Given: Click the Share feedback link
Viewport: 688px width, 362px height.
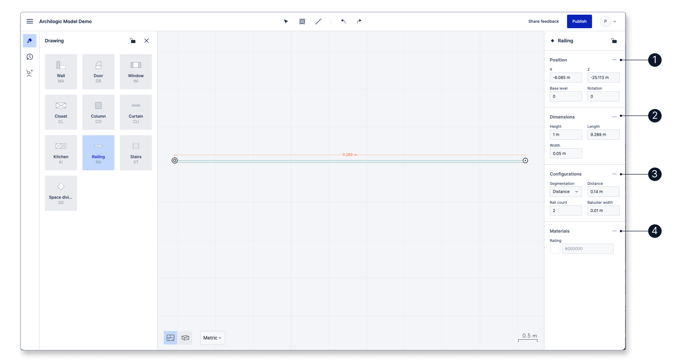Looking at the screenshot, I should pyautogui.click(x=543, y=21).
